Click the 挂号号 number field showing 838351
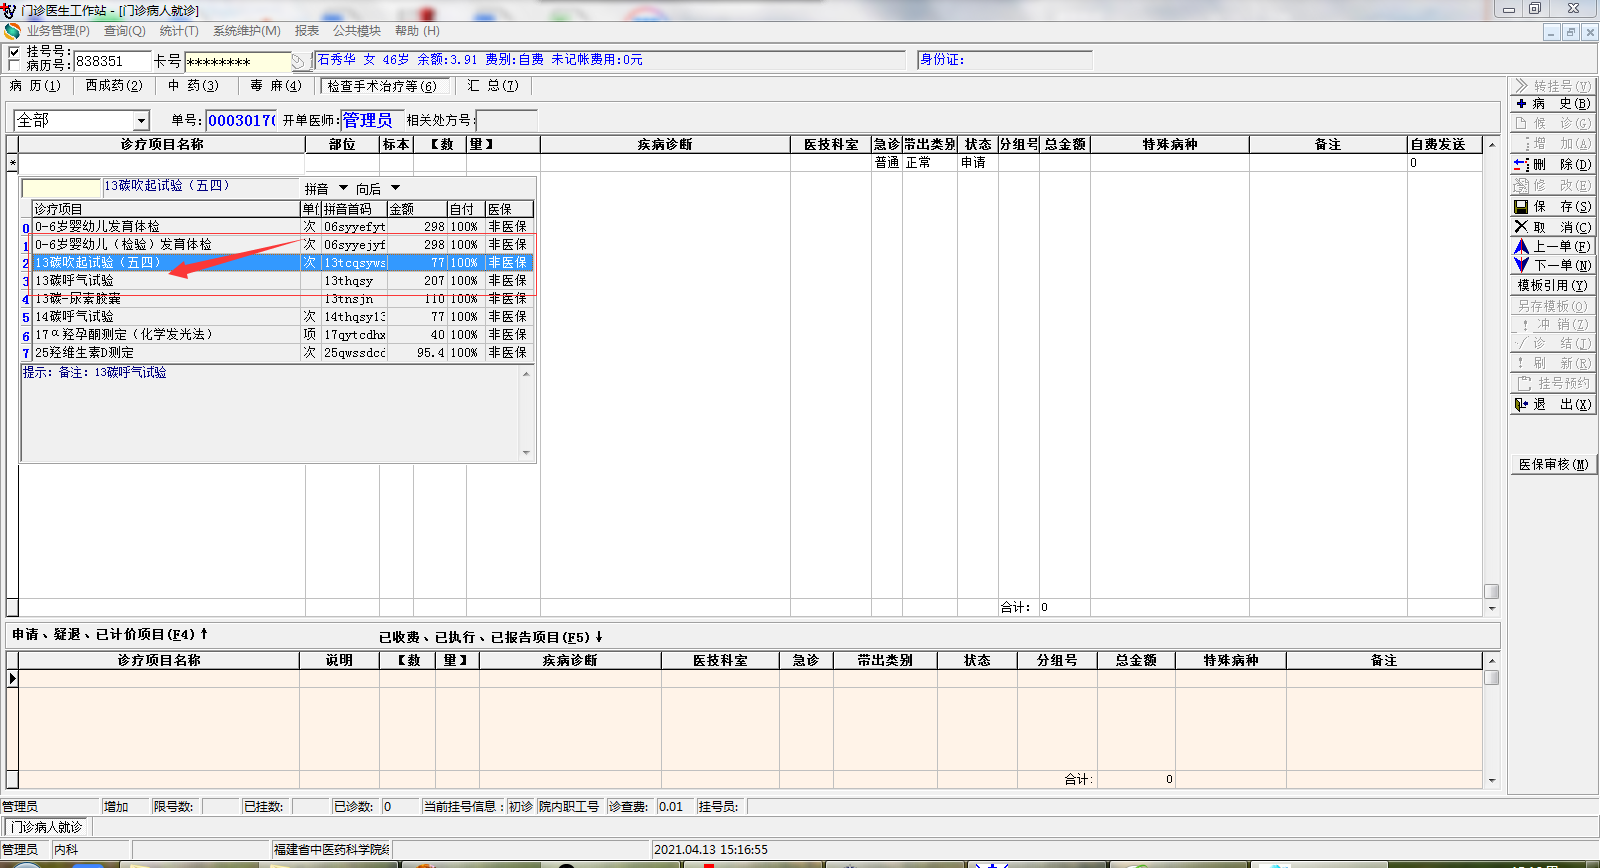The image size is (1600, 868). 112,62
